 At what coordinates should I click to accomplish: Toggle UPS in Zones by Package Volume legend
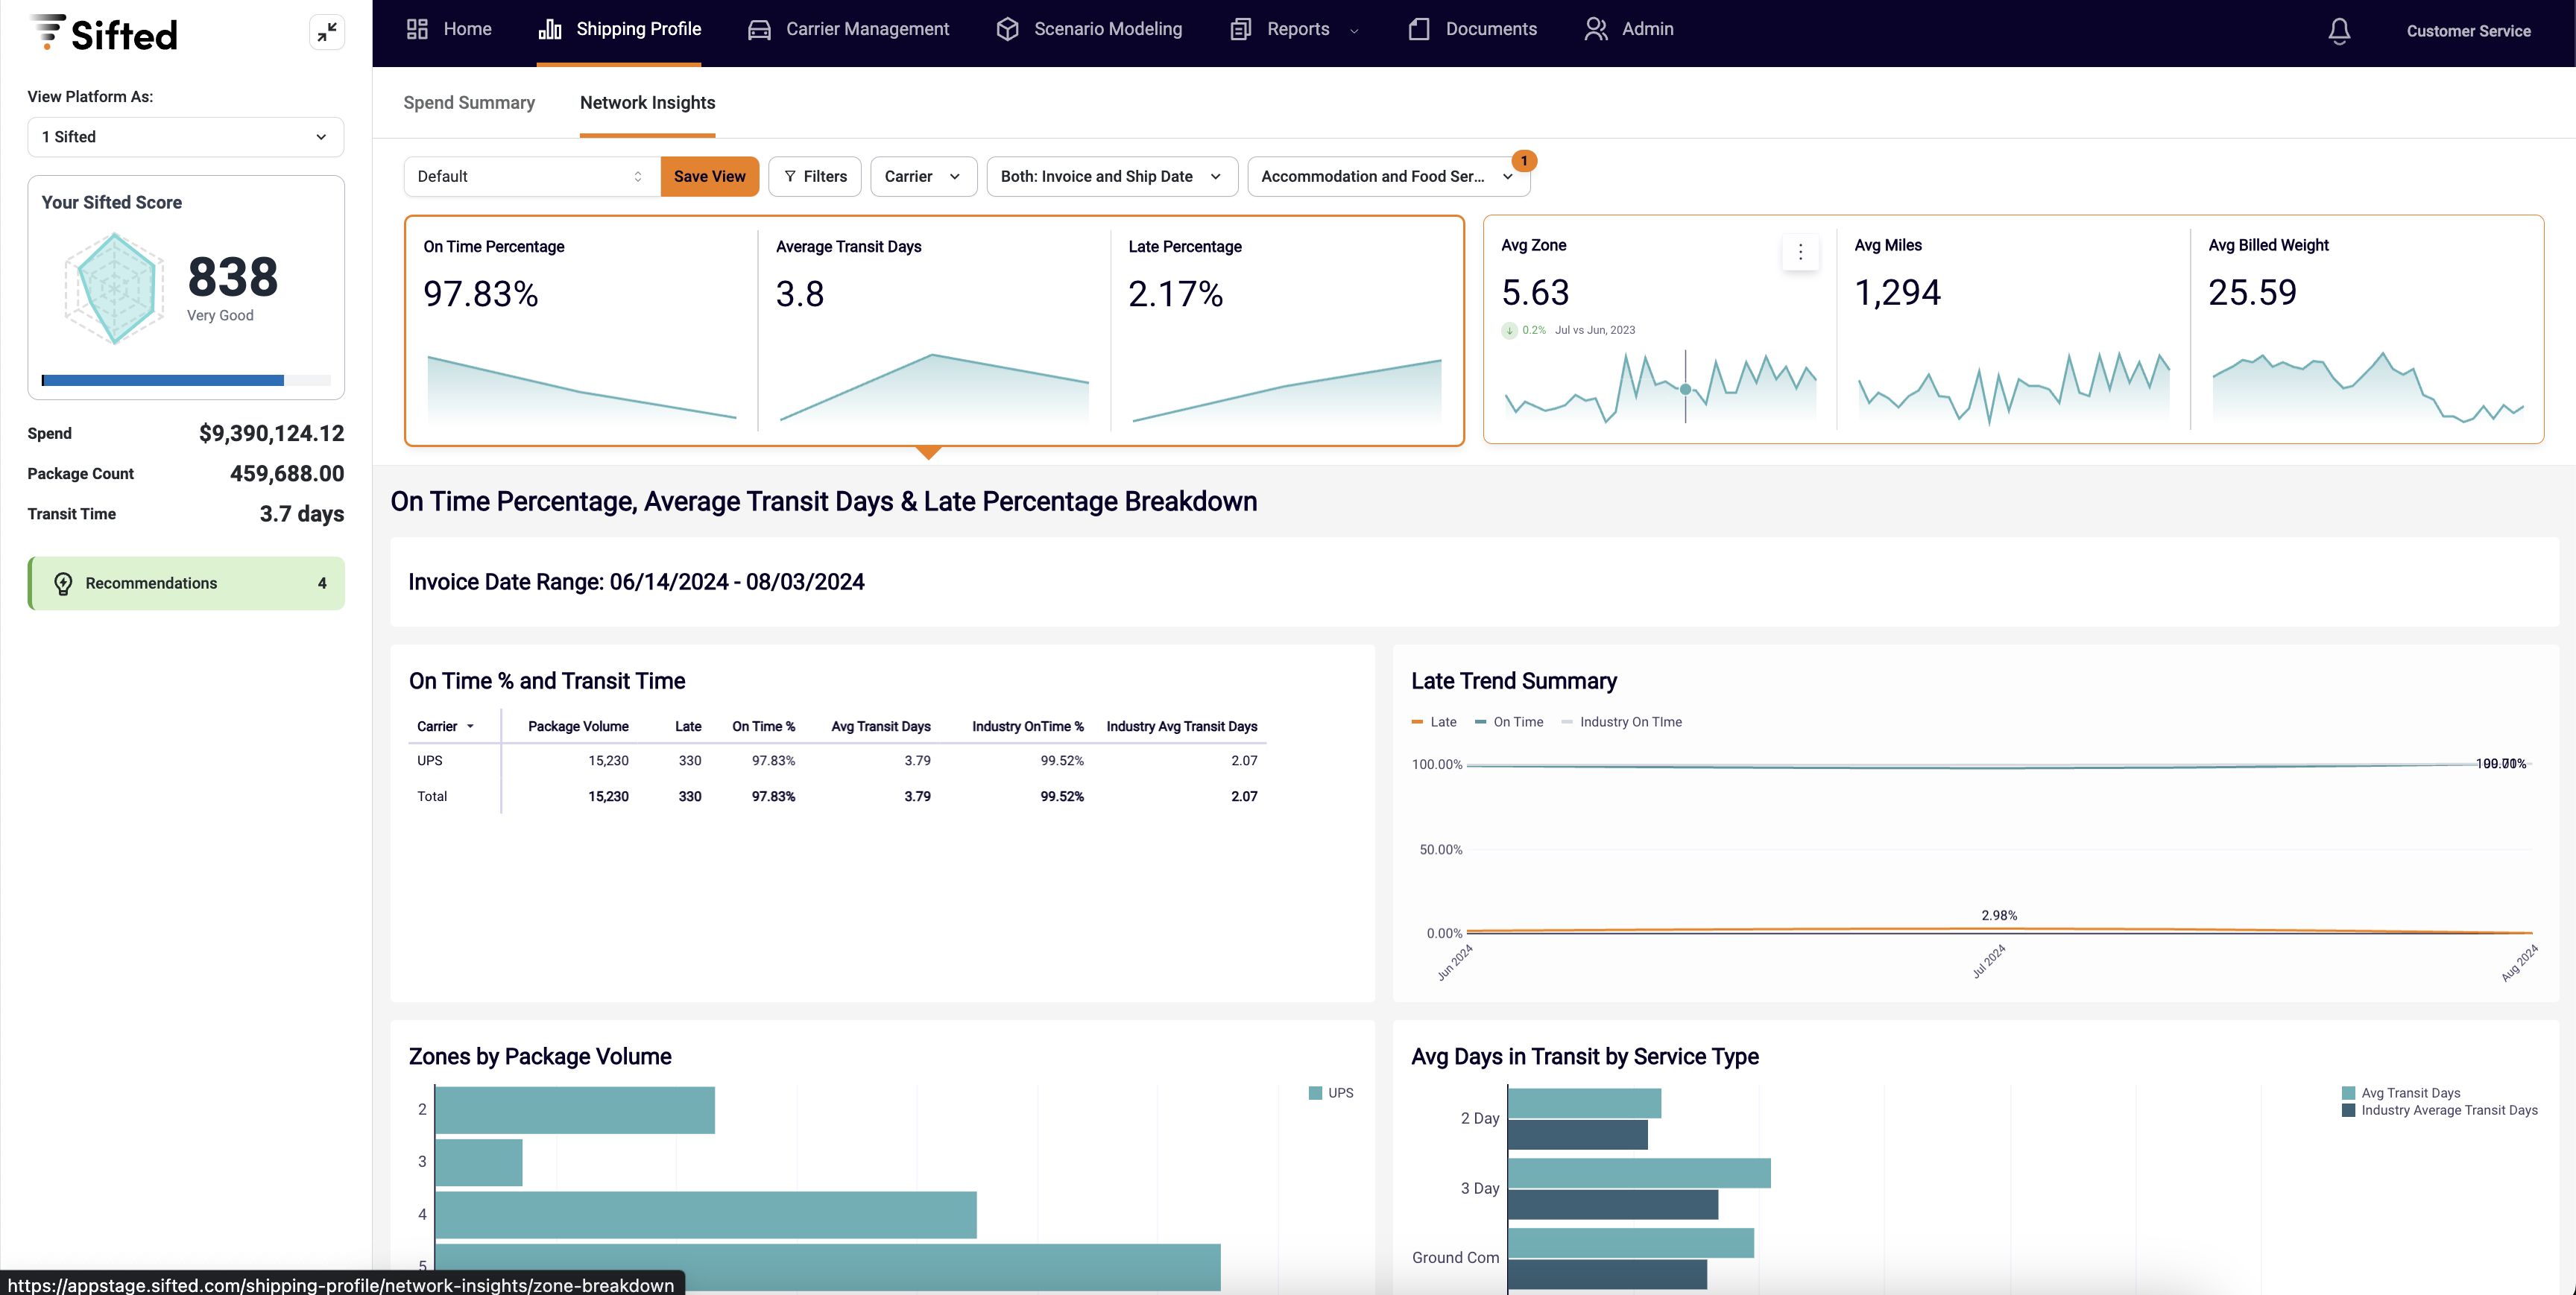[x=1330, y=1092]
